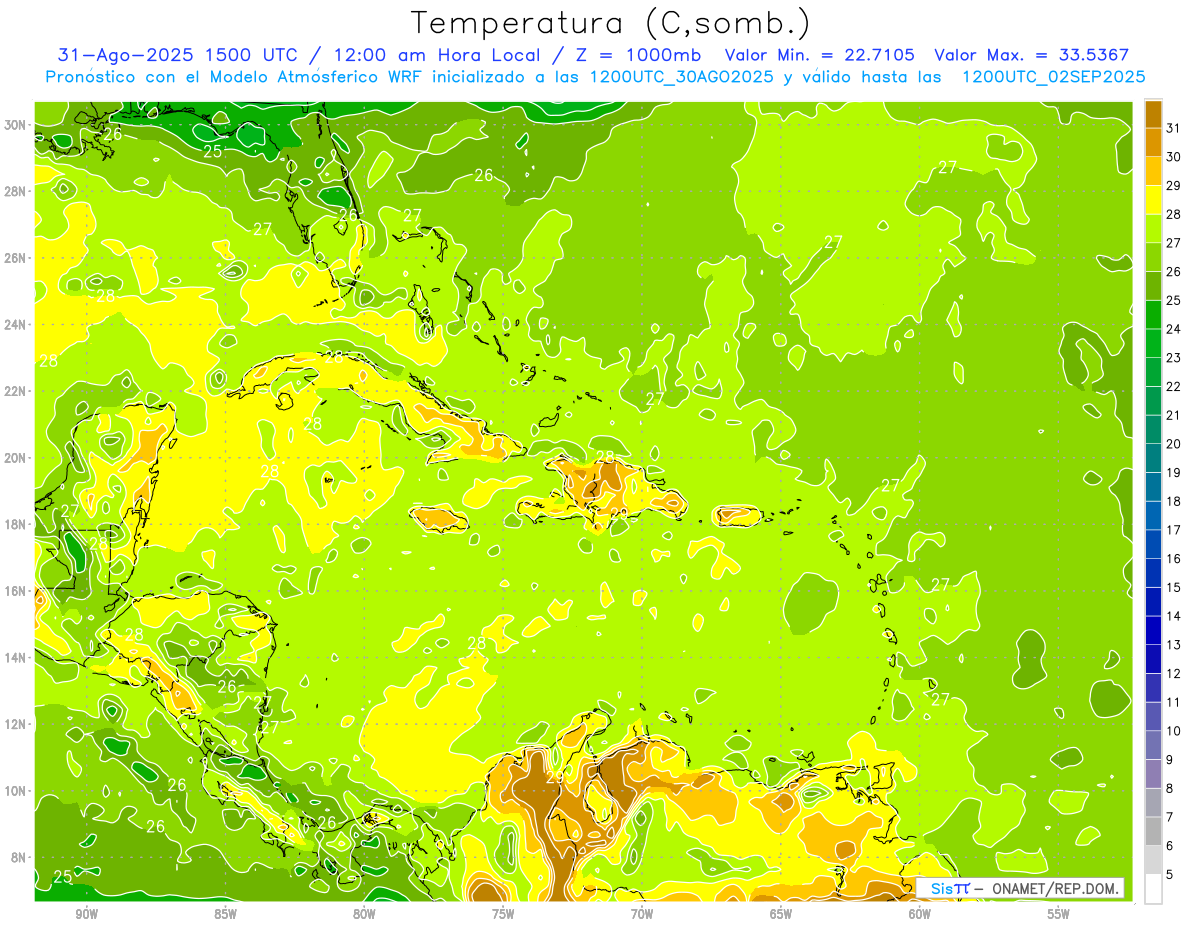Click the colorbar label '28'

1173,214
